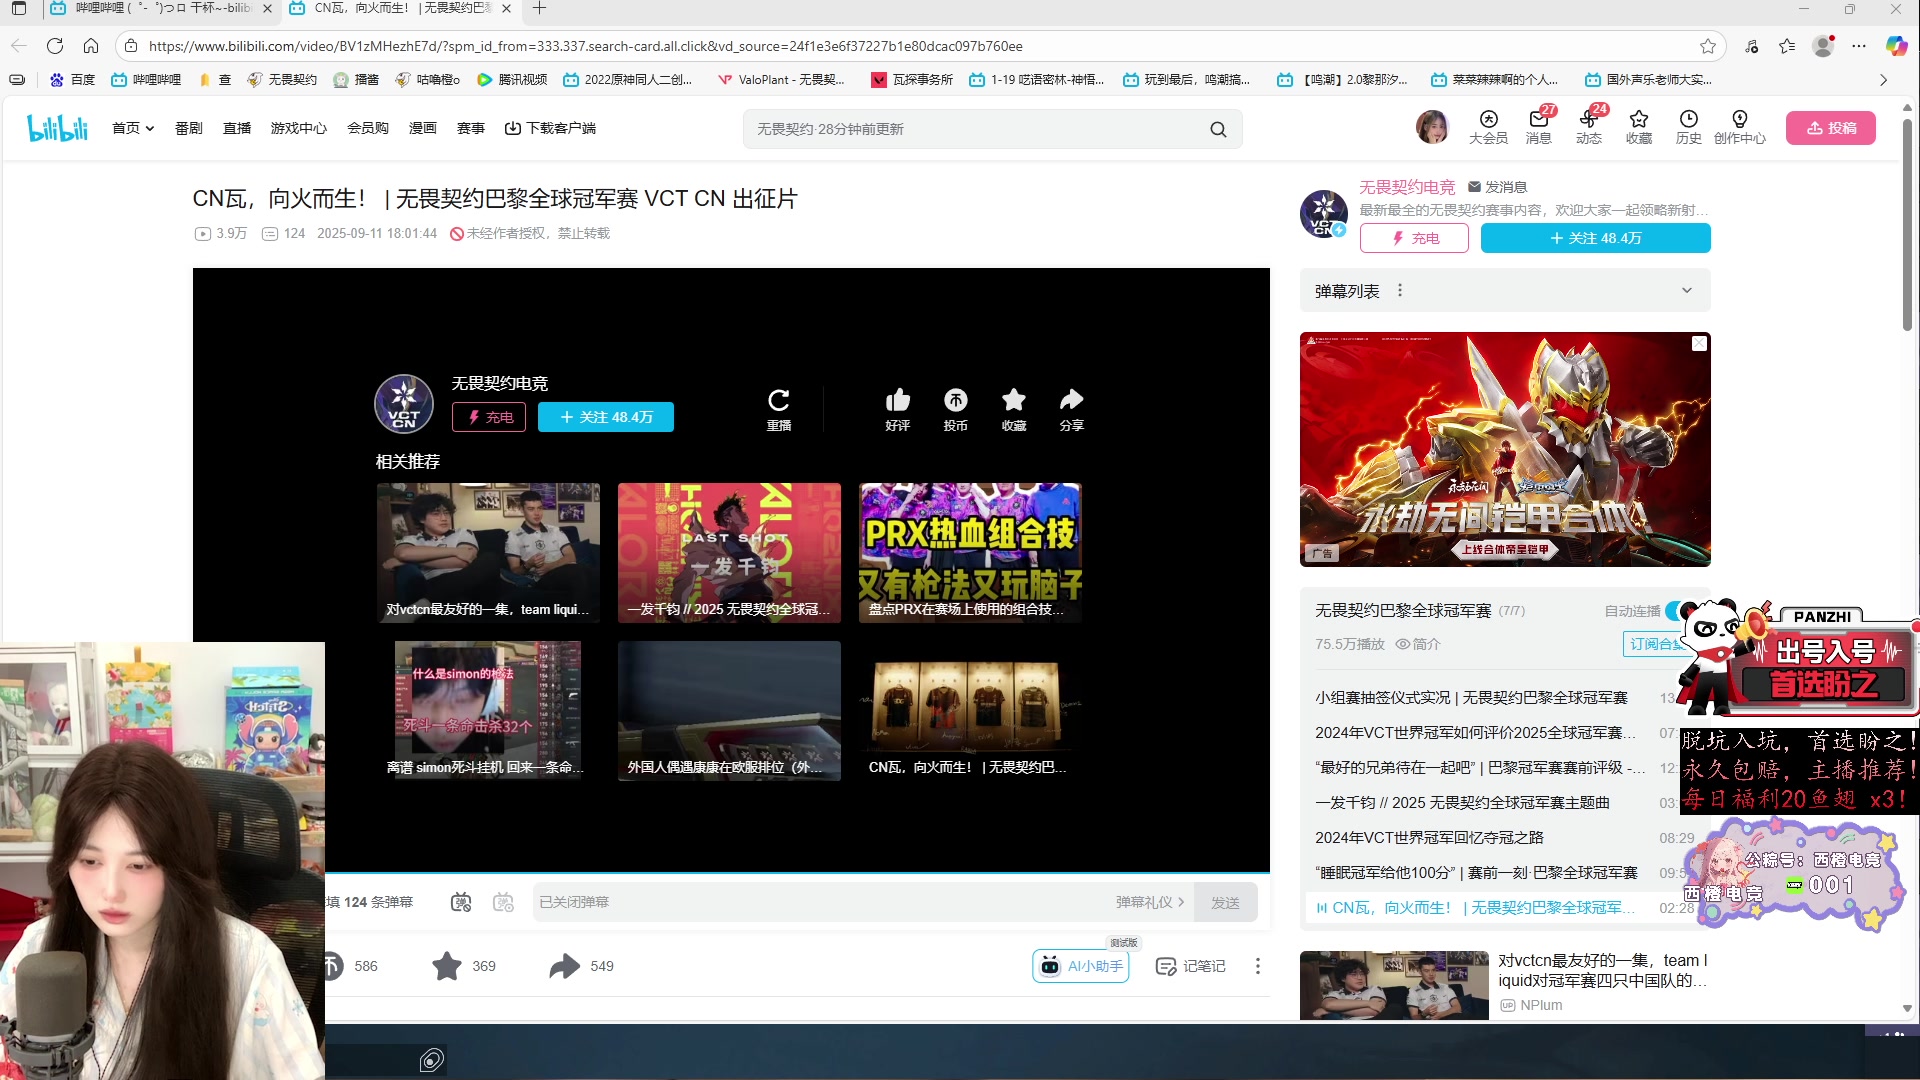The height and width of the screenshot is (1080, 1920).
Task: Click the 收藏 star icon on the end screen
Action: (1013, 400)
